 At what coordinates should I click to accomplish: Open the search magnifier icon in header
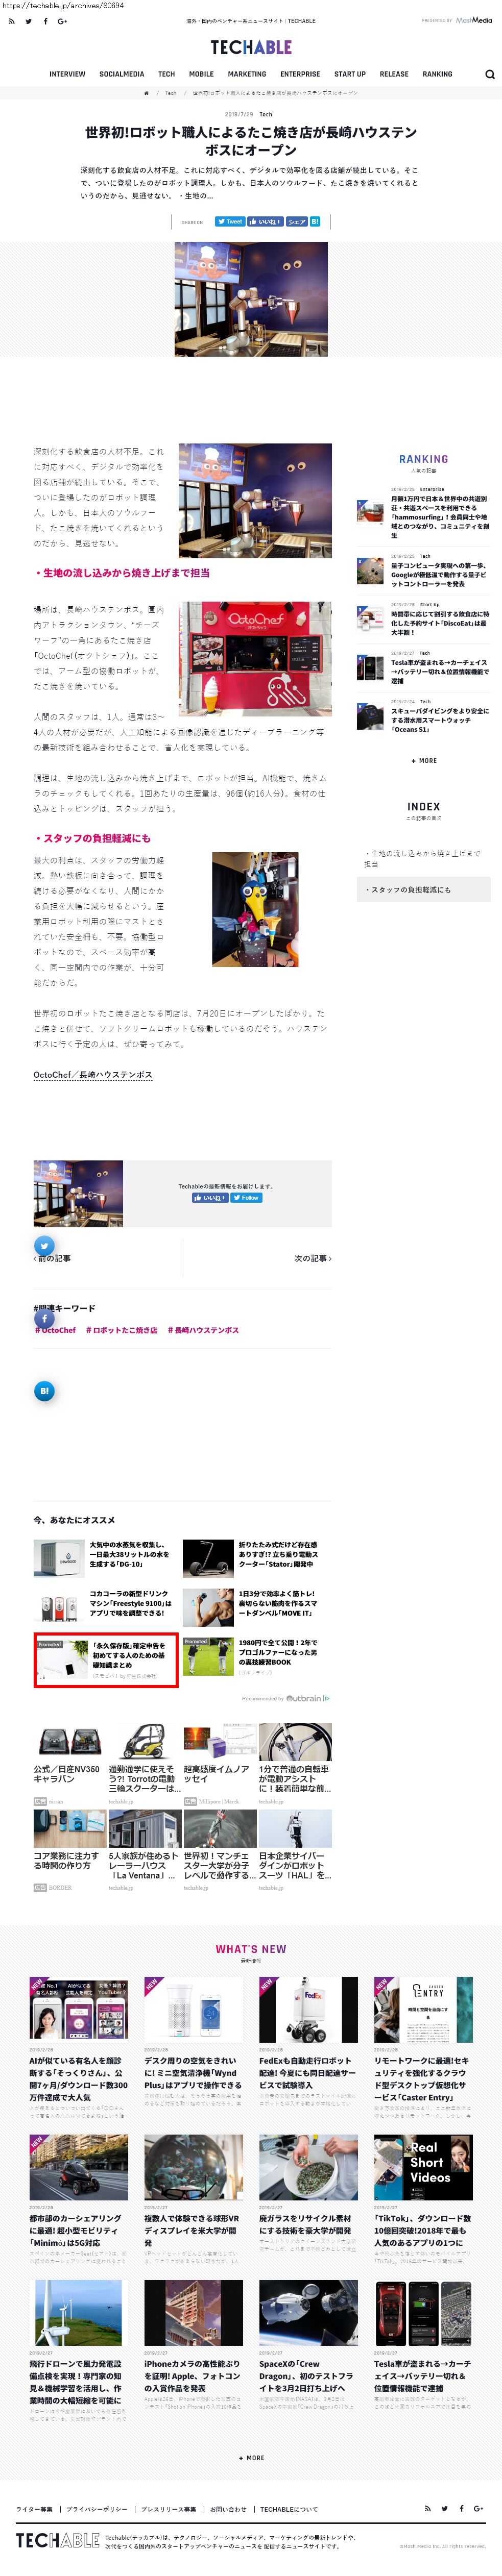coord(489,74)
